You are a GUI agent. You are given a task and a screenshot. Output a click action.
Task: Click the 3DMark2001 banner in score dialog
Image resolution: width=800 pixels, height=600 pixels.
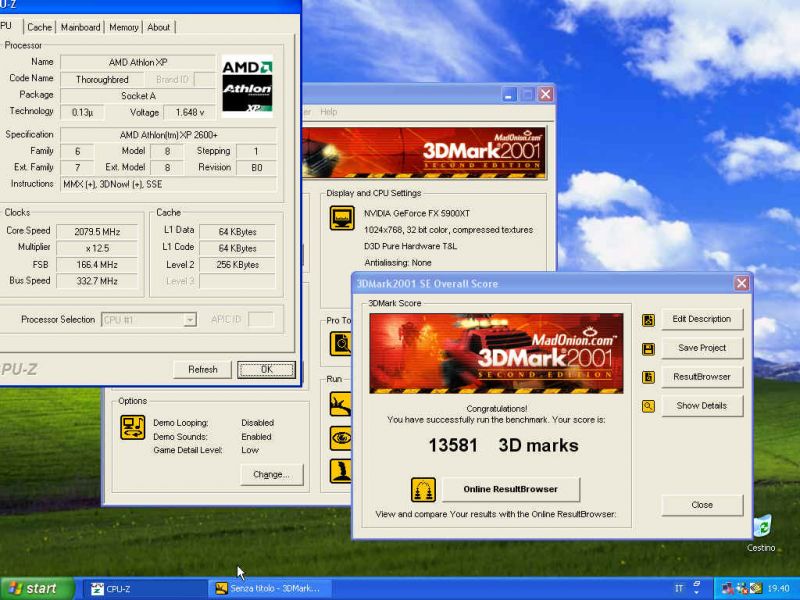coord(496,354)
